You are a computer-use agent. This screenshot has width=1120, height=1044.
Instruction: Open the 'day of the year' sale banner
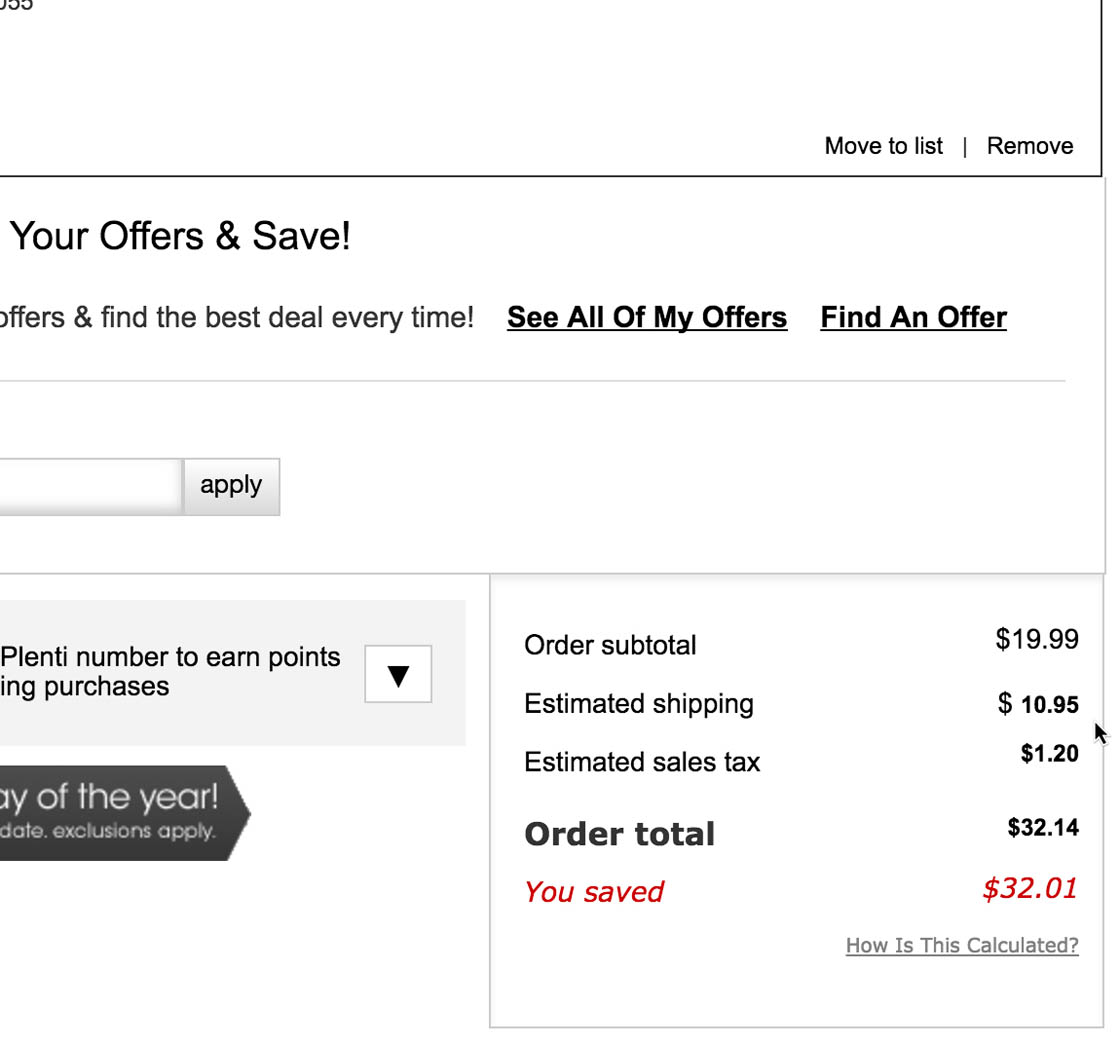[120, 812]
